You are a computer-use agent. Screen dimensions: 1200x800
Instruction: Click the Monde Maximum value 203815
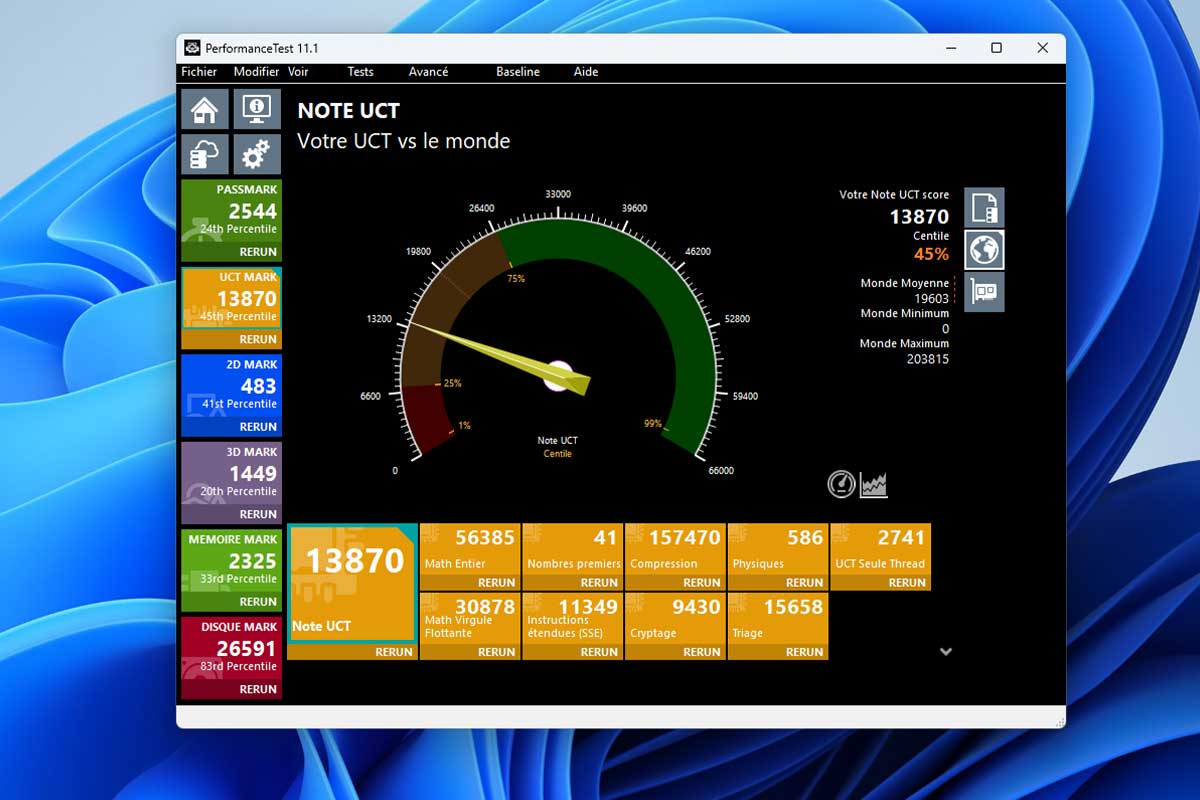928,359
